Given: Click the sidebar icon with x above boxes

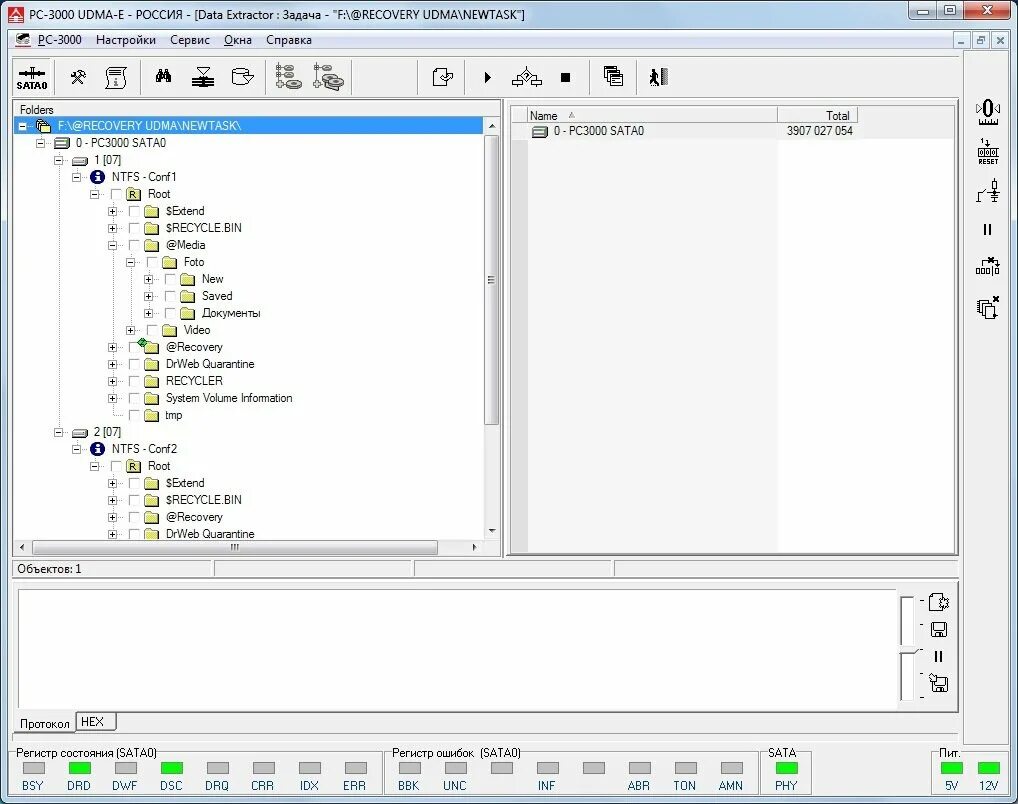Looking at the screenshot, I should 987,266.
